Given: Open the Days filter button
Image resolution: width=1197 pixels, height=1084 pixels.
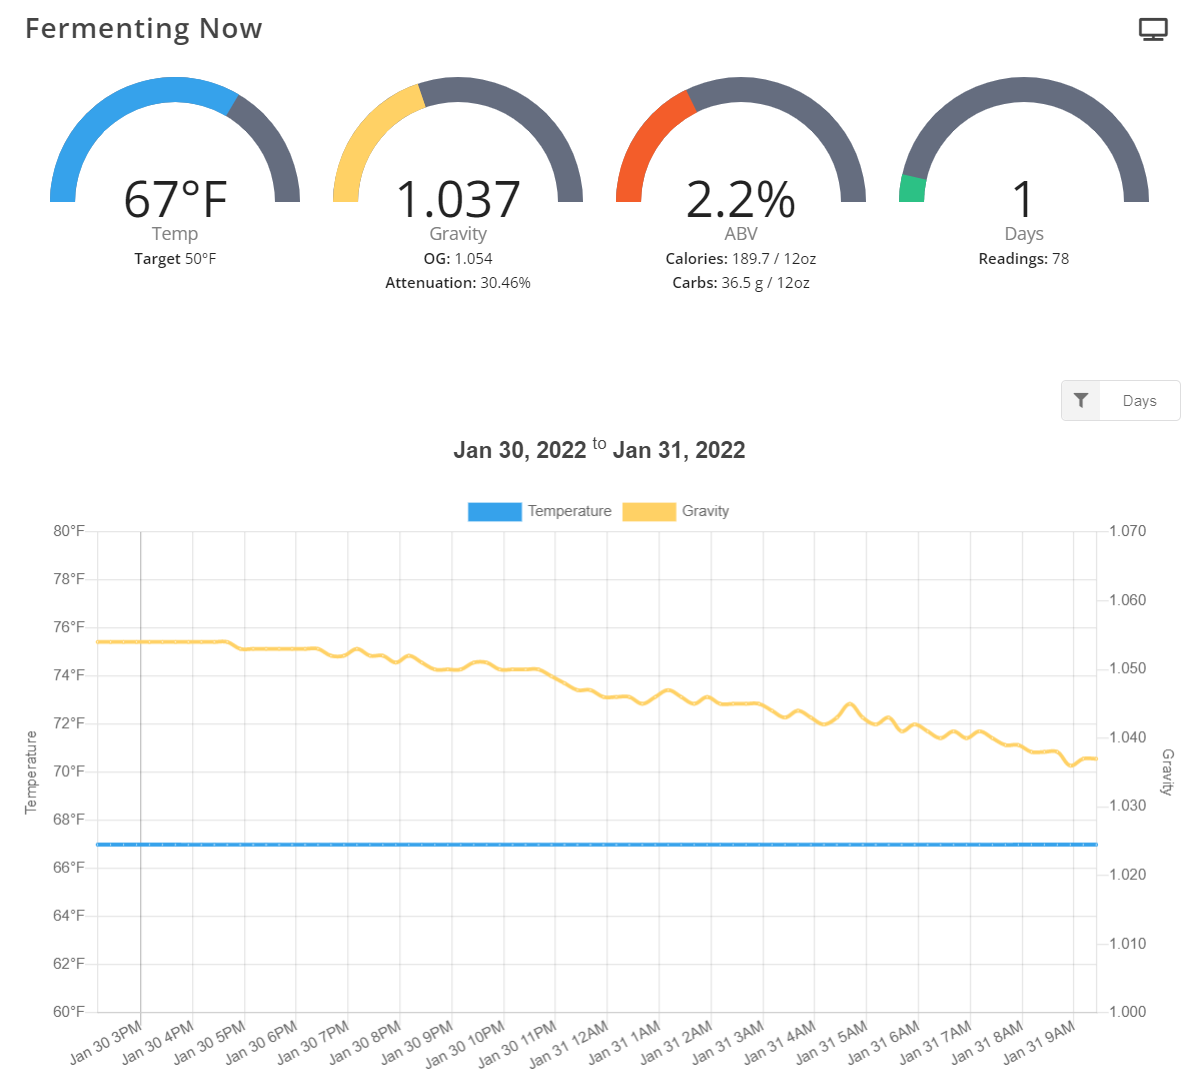Looking at the screenshot, I should (x=1140, y=401).
